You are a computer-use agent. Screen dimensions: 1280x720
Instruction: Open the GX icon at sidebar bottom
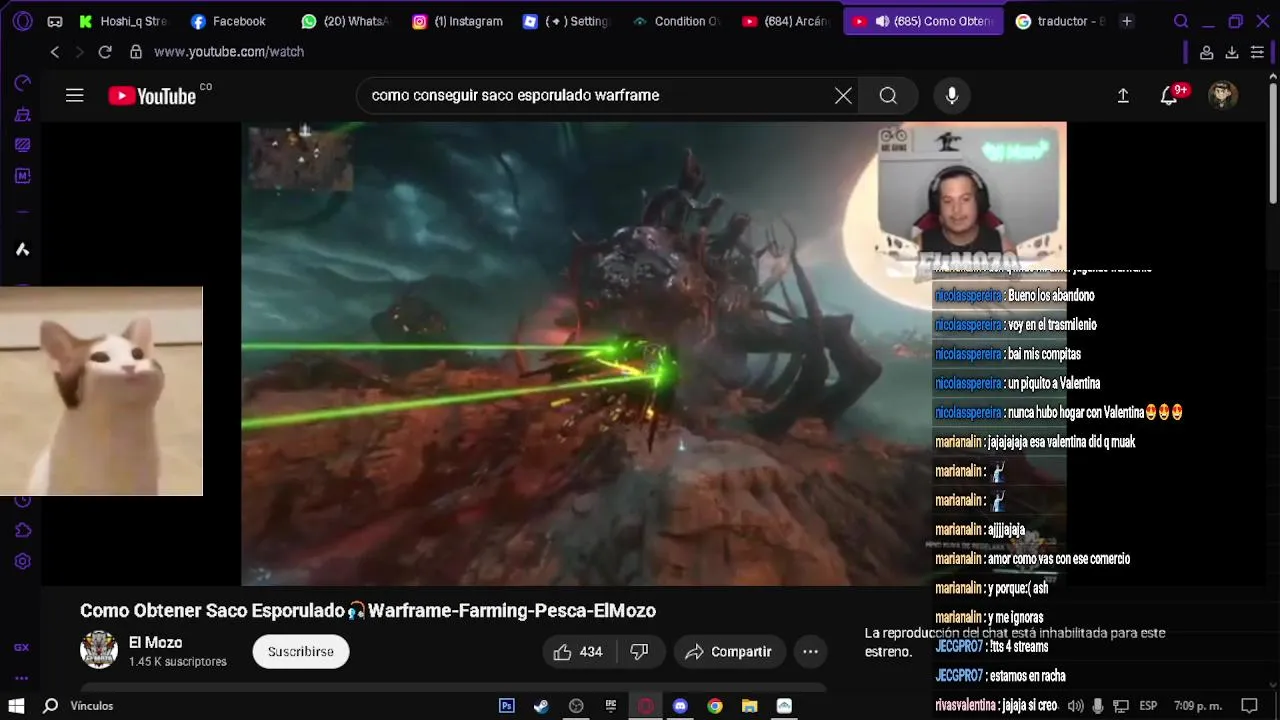pyautogui.click(x=21, y=648)
